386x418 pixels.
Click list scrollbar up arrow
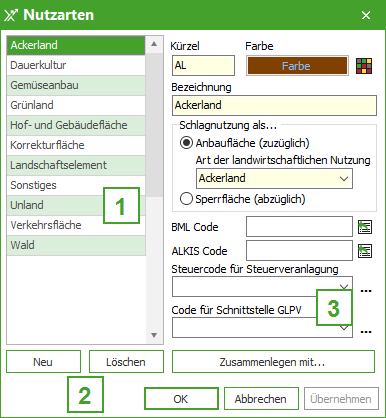point(154,44)
